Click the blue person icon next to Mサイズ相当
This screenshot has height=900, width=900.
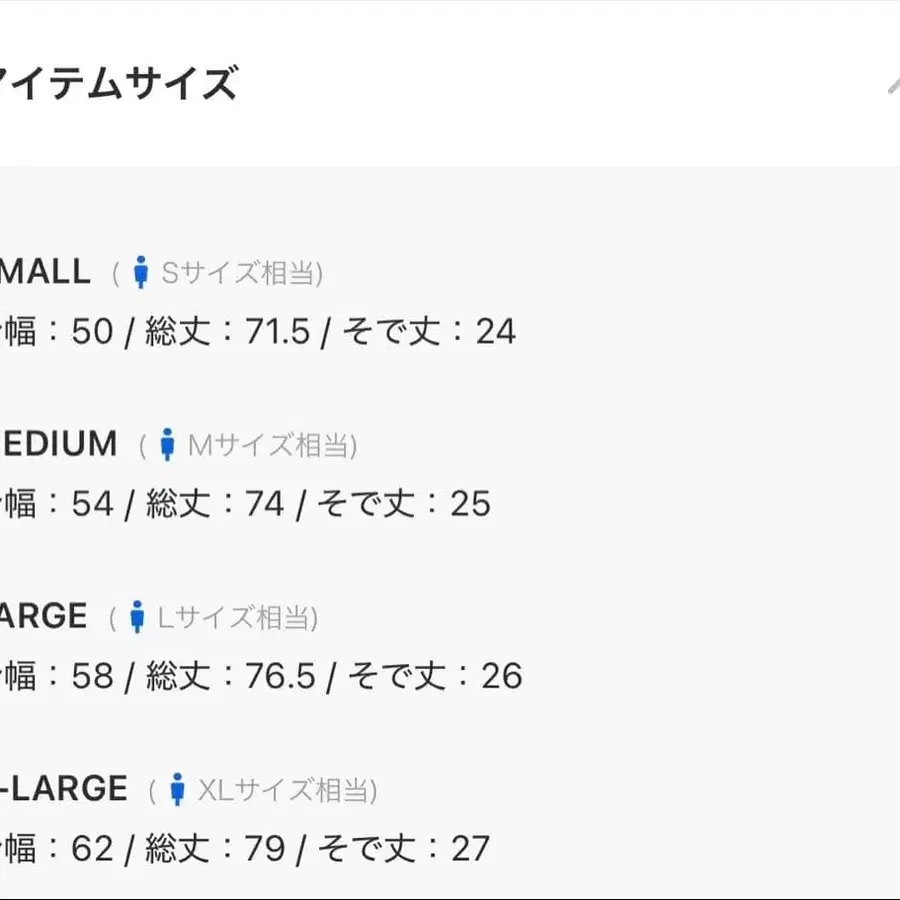pos(167,444)
